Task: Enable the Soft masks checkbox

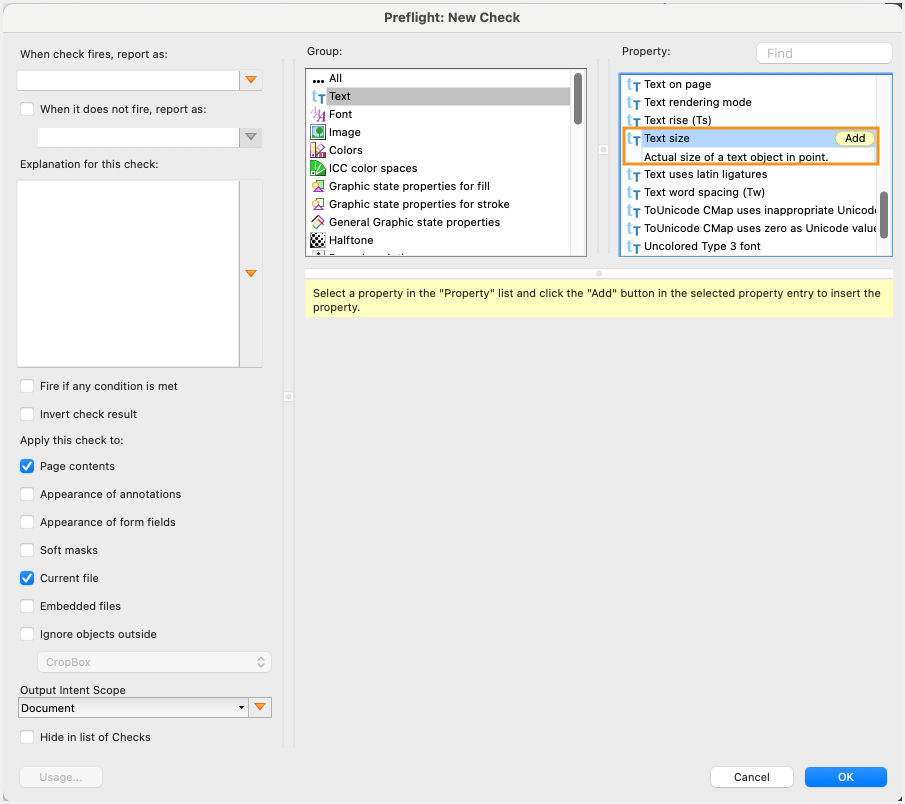Action: click(27, 550)
